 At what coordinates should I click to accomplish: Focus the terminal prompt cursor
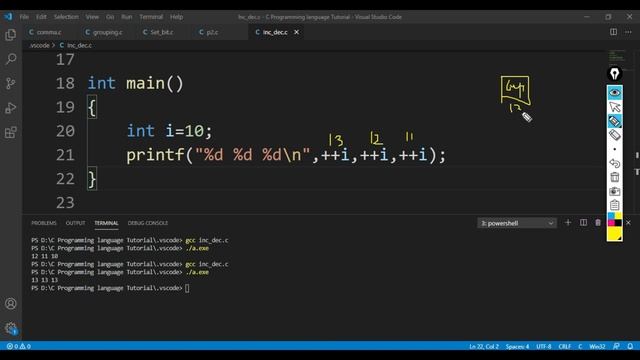(187, 288)
